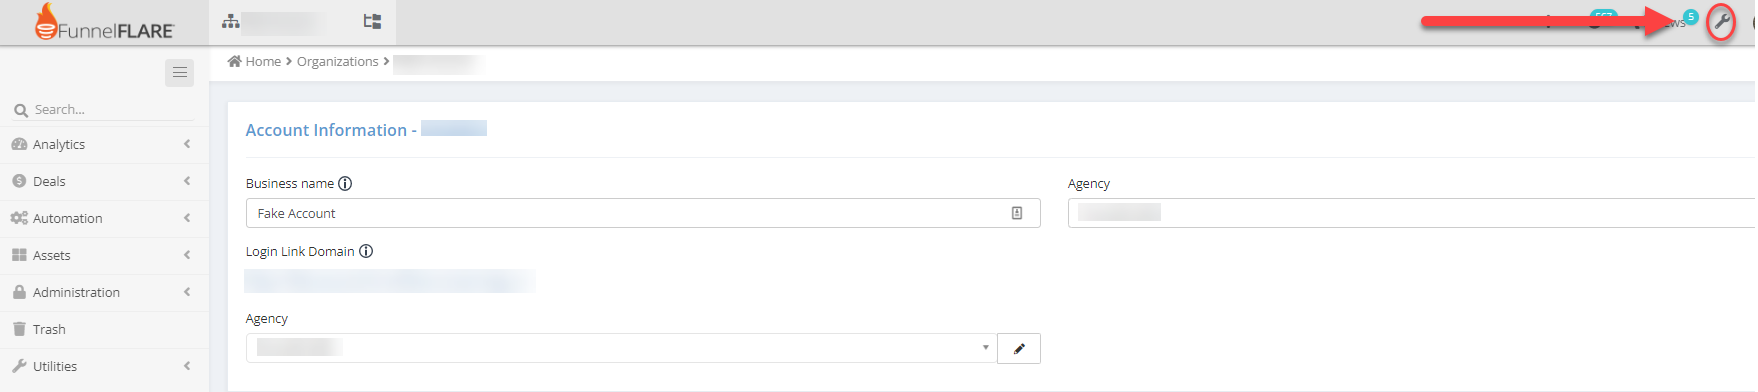This screenshot has height=392, width=1758.
Task: Expand the Deals sidebar section
Action: pos(104,181)
